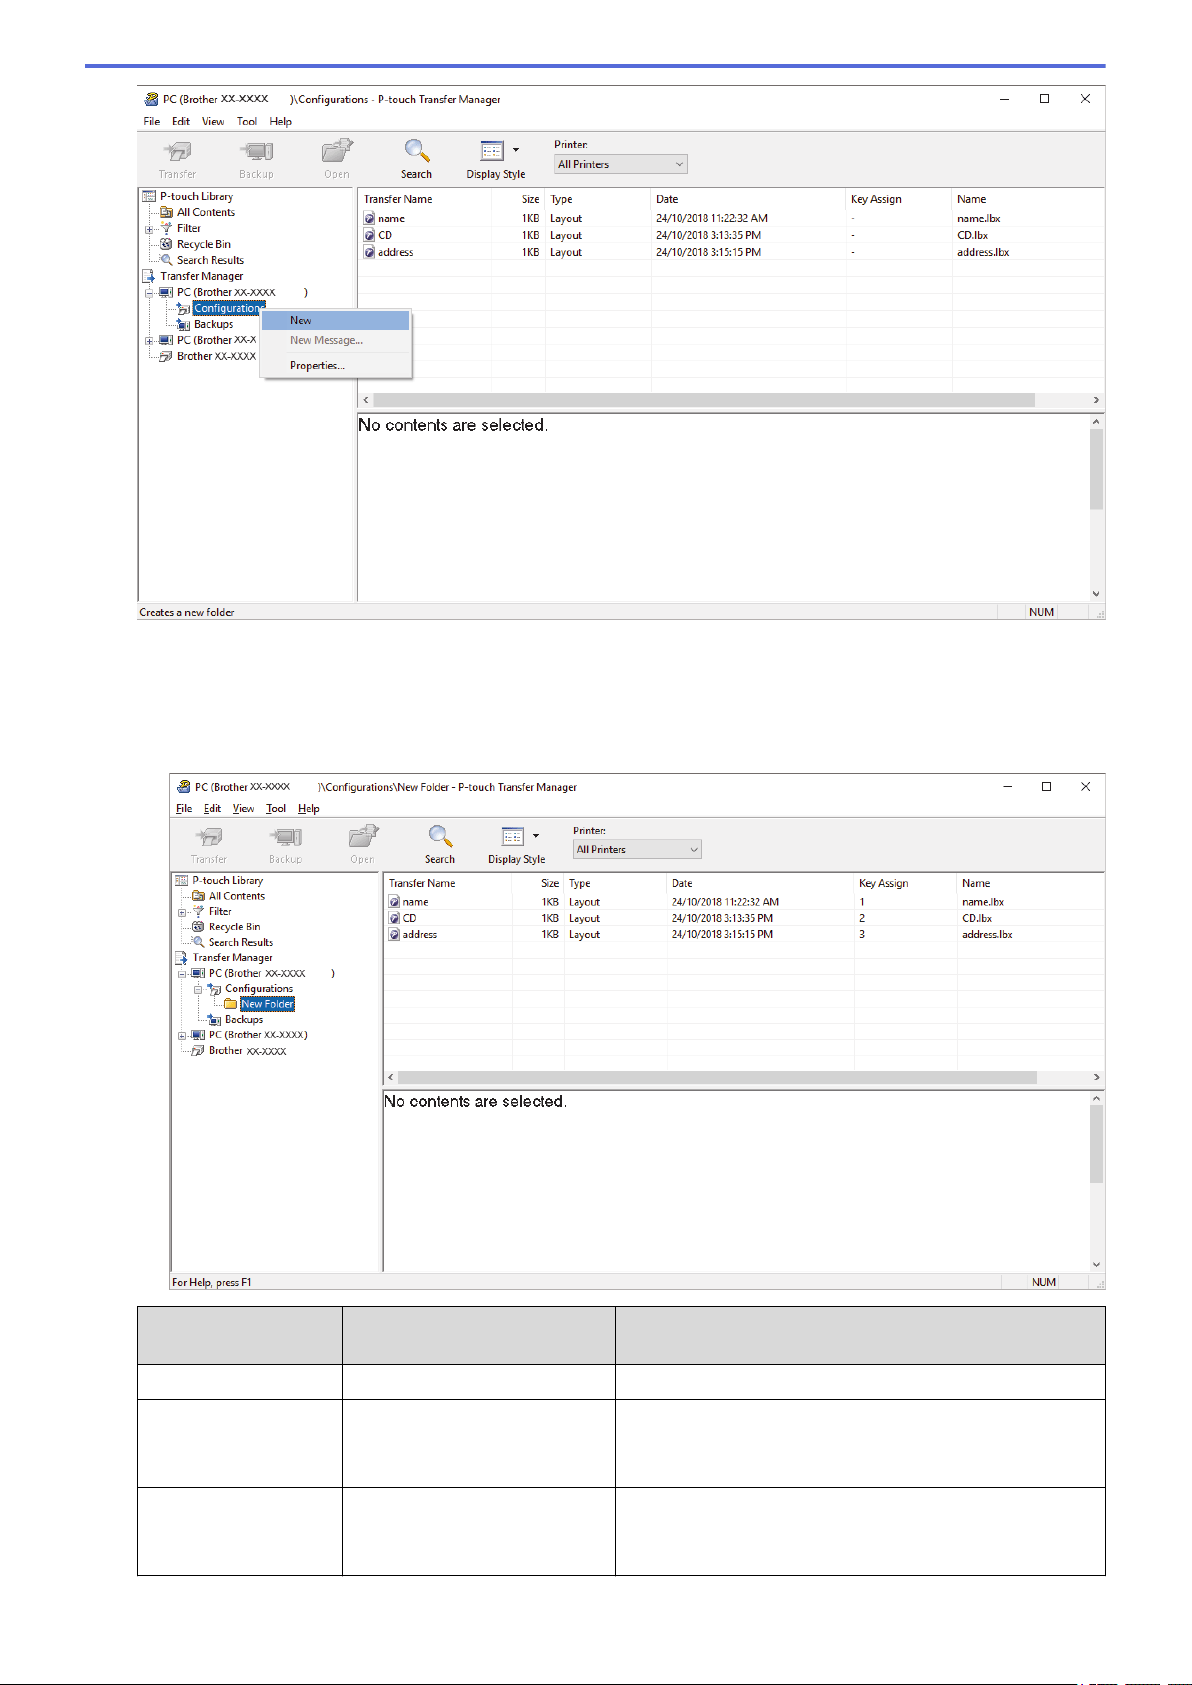Viewport: 1192px width, 1685px height.
Task: Click horizontal scrollbar in Configurations window file list
Action: point(705,400)
